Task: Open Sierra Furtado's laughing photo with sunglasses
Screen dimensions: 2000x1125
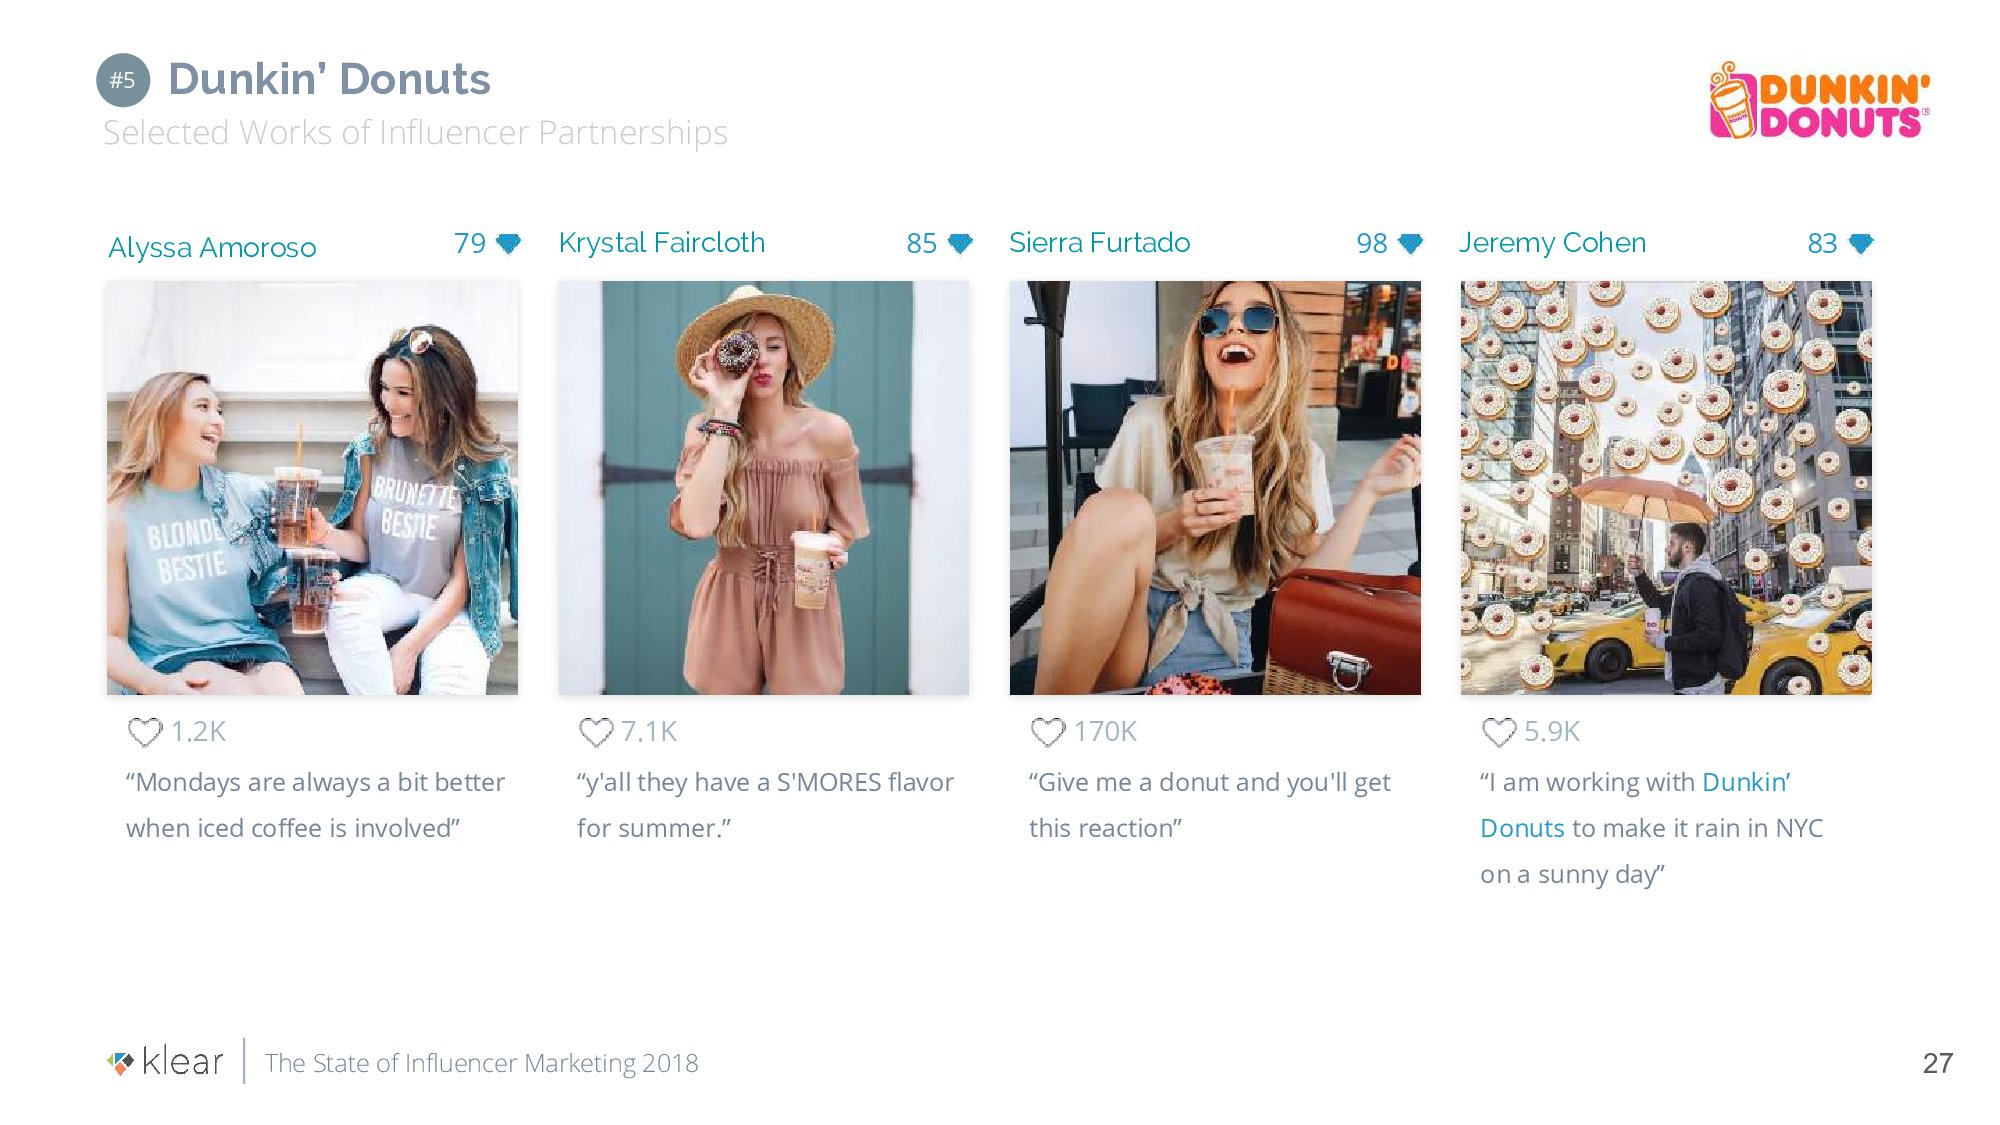Action: click(x=1215, y=488)
